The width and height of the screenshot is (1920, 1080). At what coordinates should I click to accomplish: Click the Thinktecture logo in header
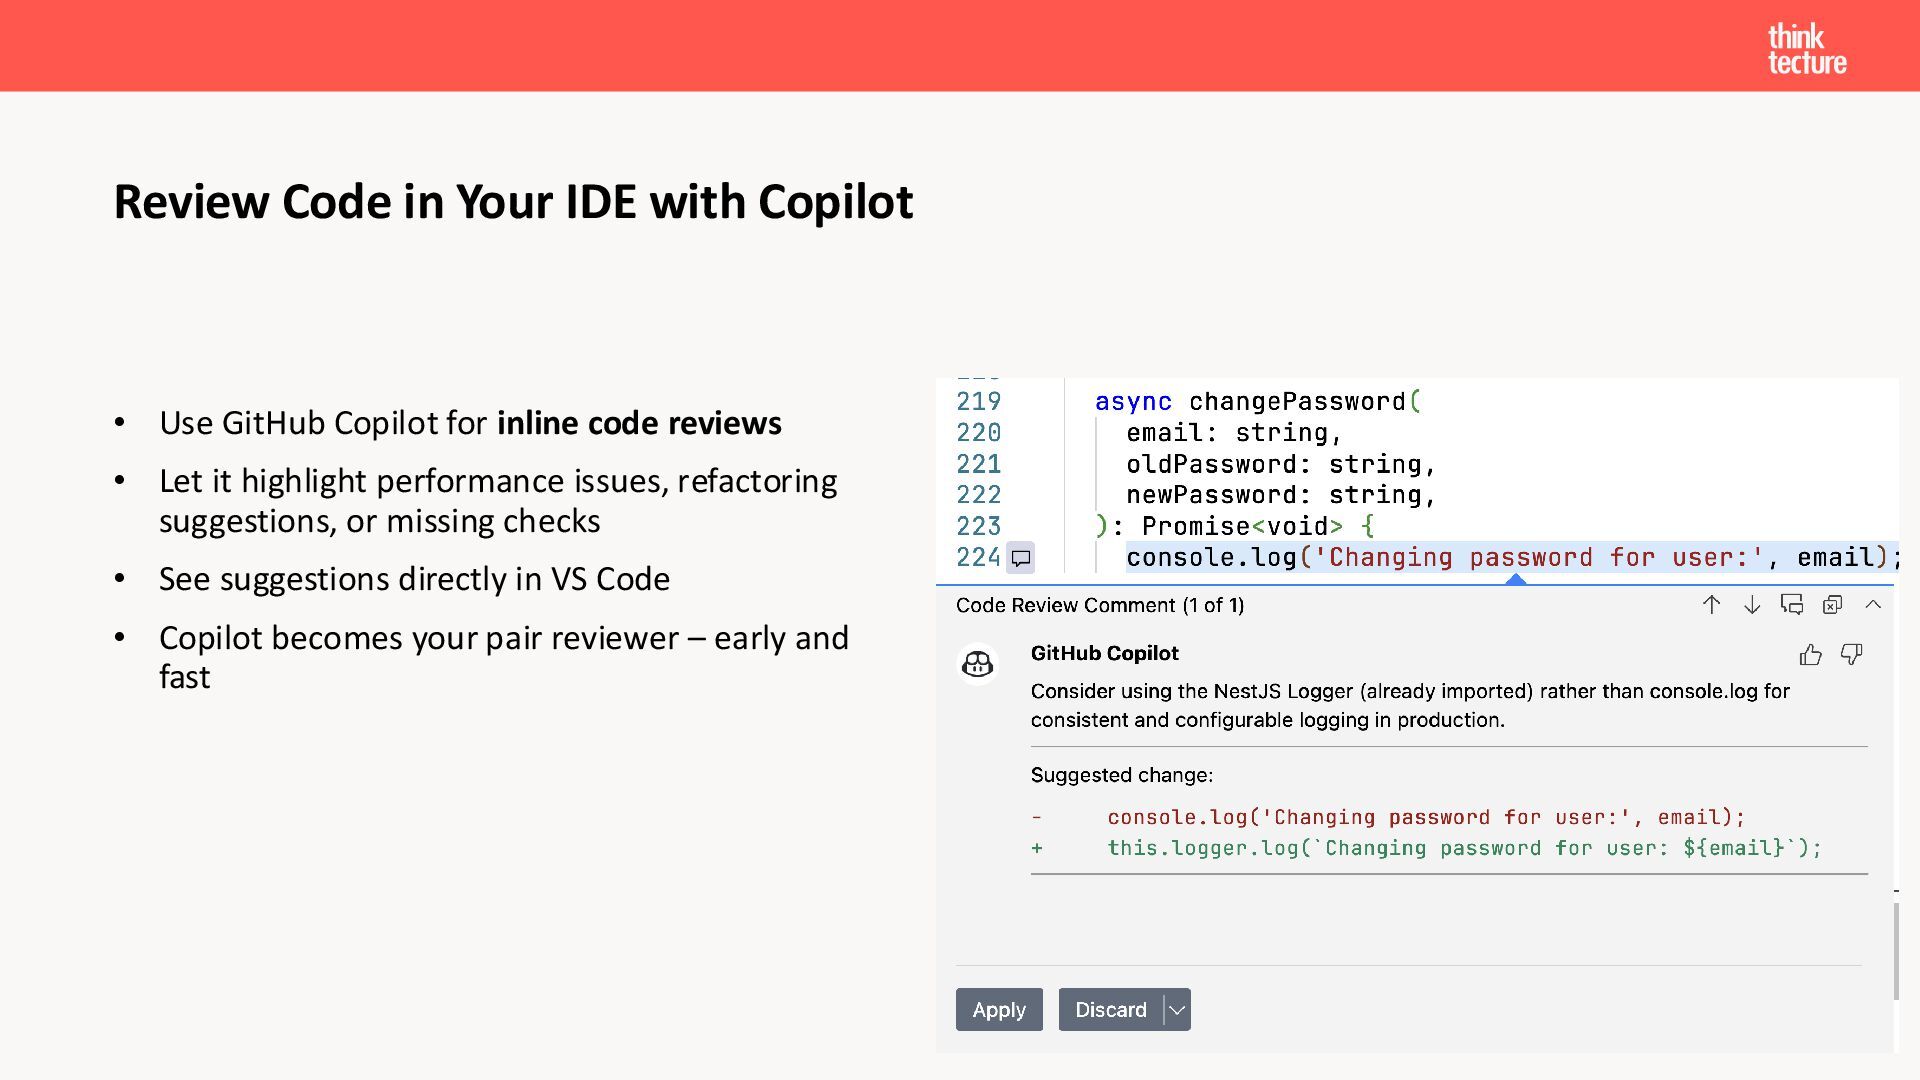[x=1806, y=49]
